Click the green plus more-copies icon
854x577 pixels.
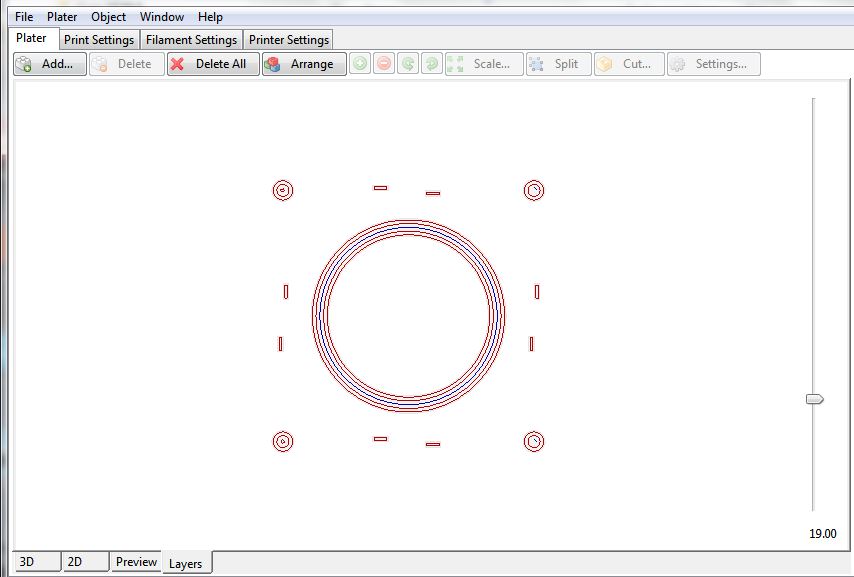point(359,64)
